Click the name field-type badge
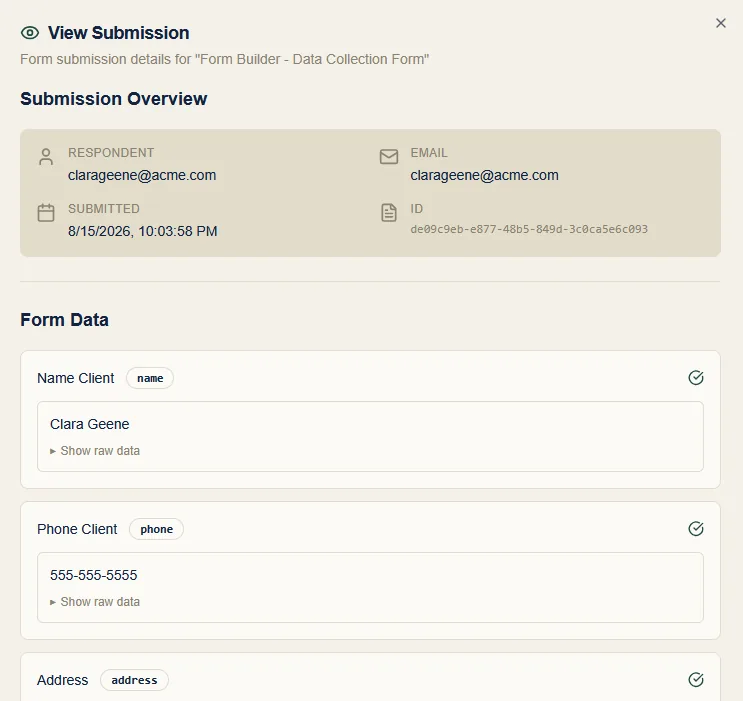Viewport: 743px width, 701px height. 150,378
